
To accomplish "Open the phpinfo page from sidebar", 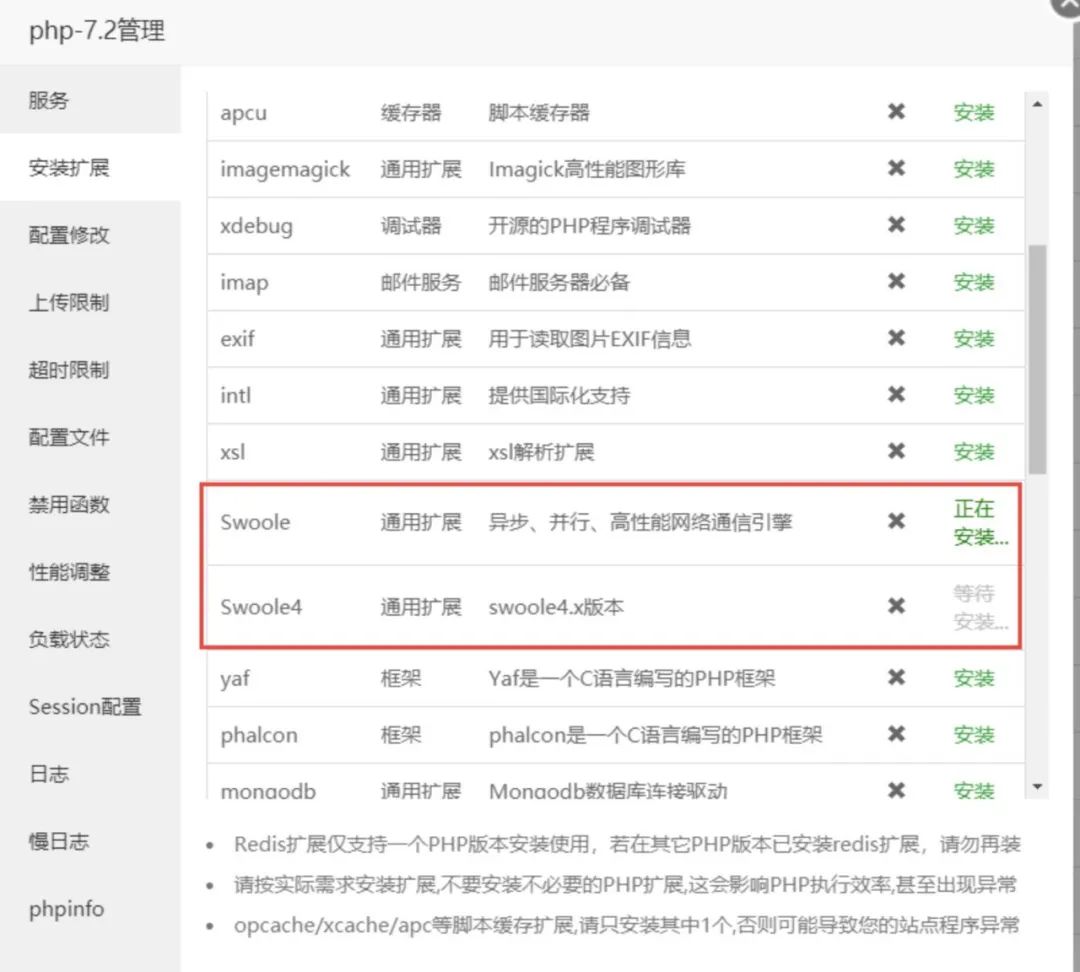I will [x=66, y=908].
